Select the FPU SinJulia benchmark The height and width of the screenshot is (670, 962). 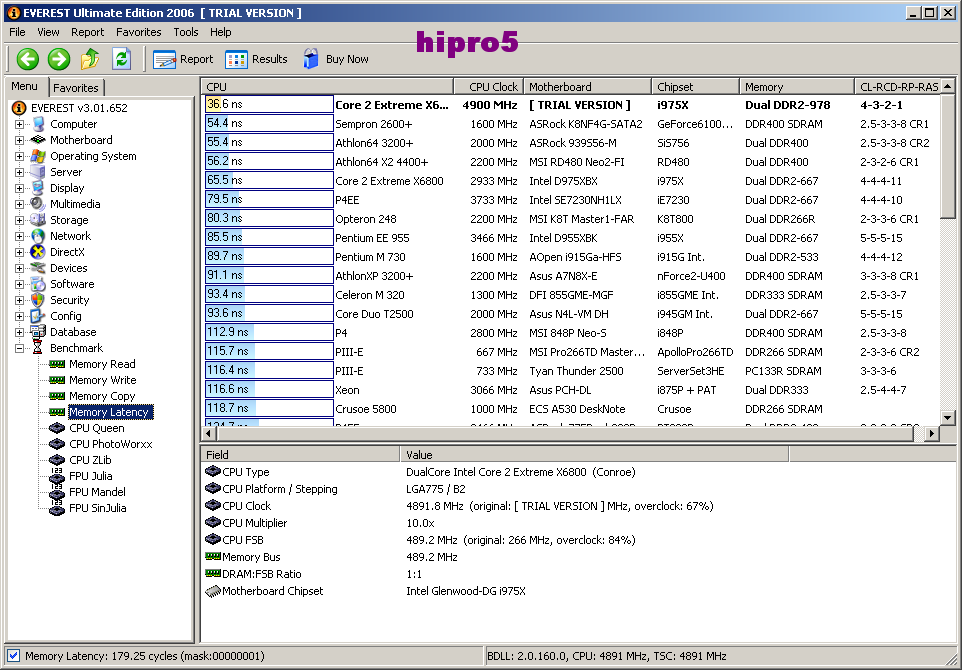click(x=98, y=507)
